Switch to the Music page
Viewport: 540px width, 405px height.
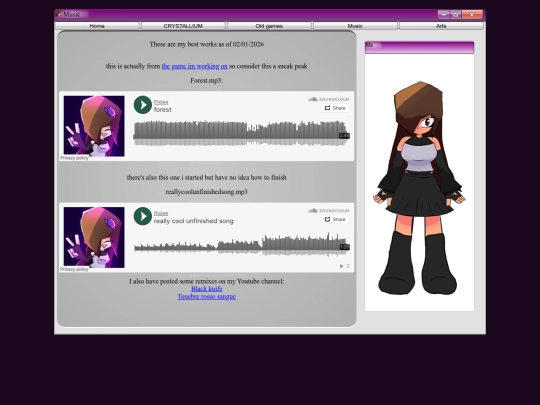coord(355,26)
